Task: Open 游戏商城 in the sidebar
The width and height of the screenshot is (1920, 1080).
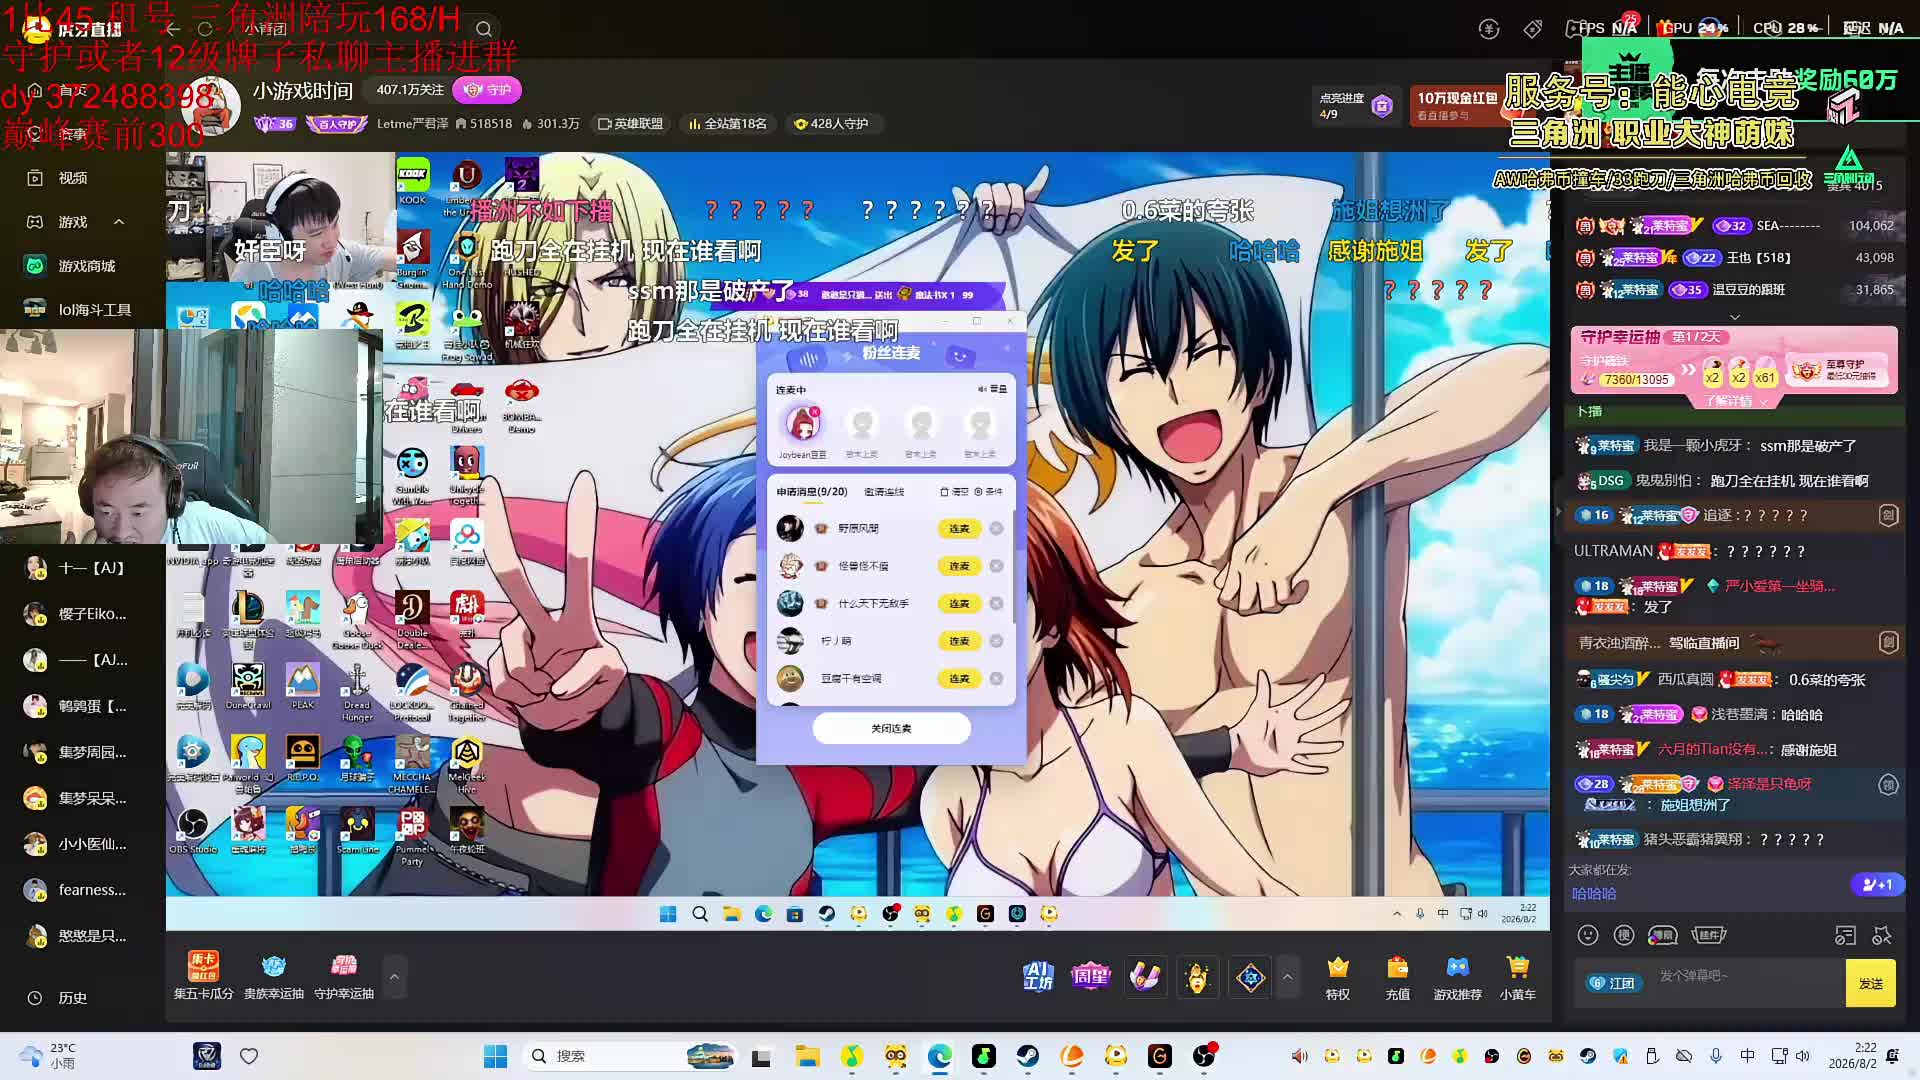Action: pos(86,266)
